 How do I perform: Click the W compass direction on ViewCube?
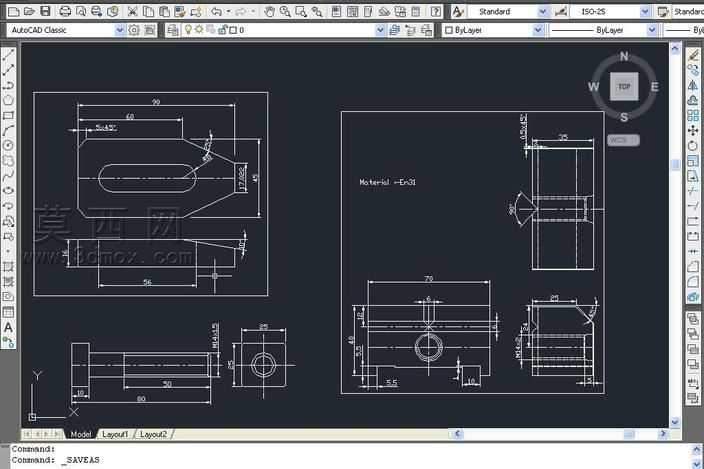click(x=594, y=87)
